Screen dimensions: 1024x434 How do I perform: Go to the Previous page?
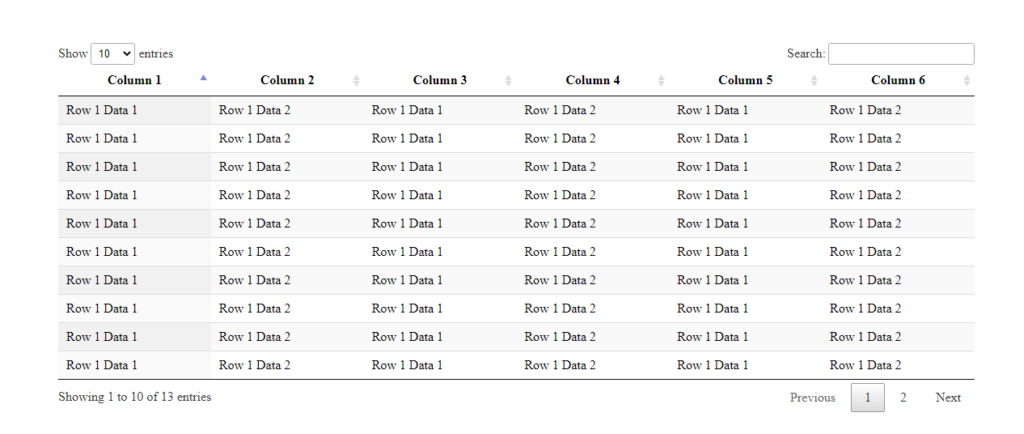[x=812, y=397]
